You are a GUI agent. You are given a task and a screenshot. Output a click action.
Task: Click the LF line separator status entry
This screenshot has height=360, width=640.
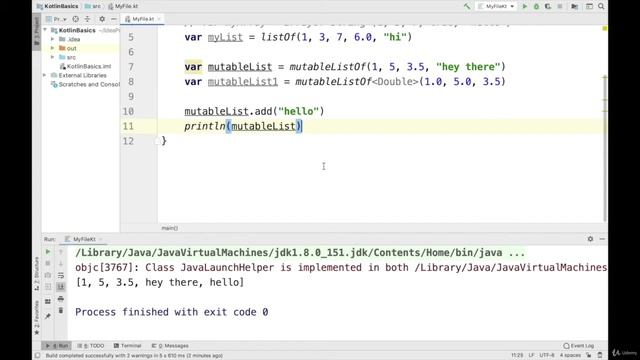[531, 356]
